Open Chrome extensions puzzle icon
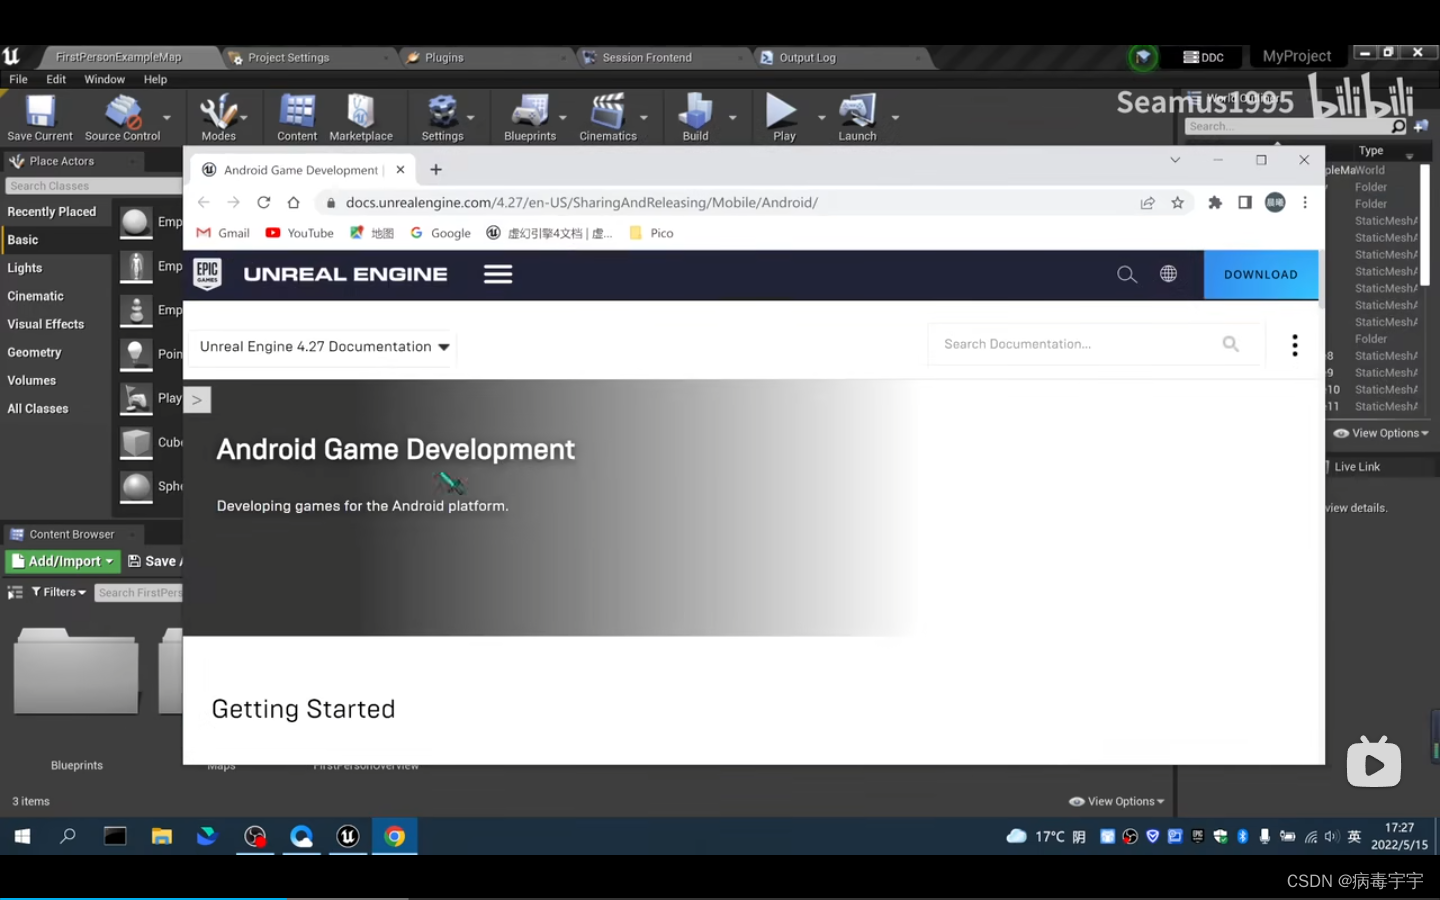 point(1215,202)
